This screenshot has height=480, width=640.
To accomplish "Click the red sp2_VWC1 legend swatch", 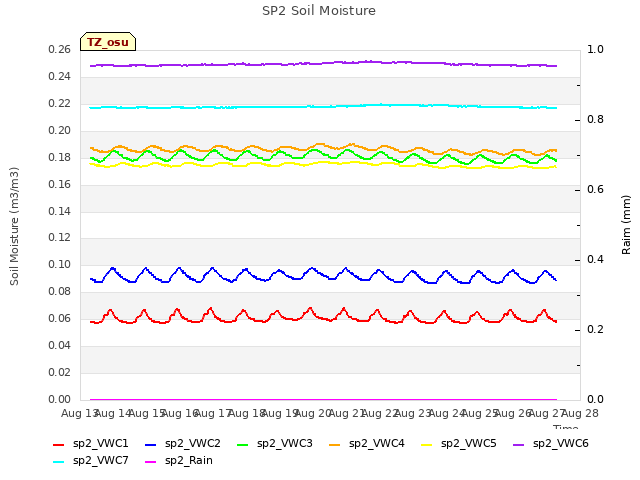I will pyautogui.click(x=59, y=445).
